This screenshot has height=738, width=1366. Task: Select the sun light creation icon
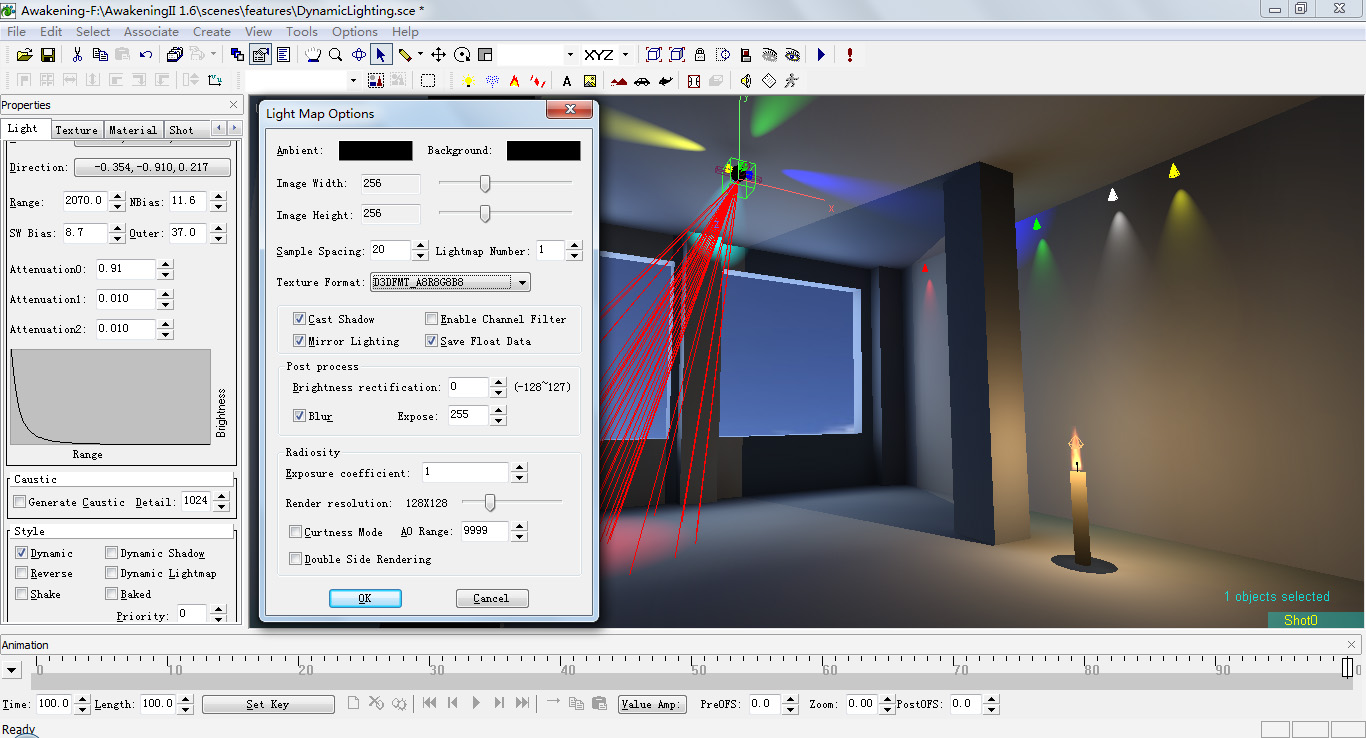(x=468, y=81)
